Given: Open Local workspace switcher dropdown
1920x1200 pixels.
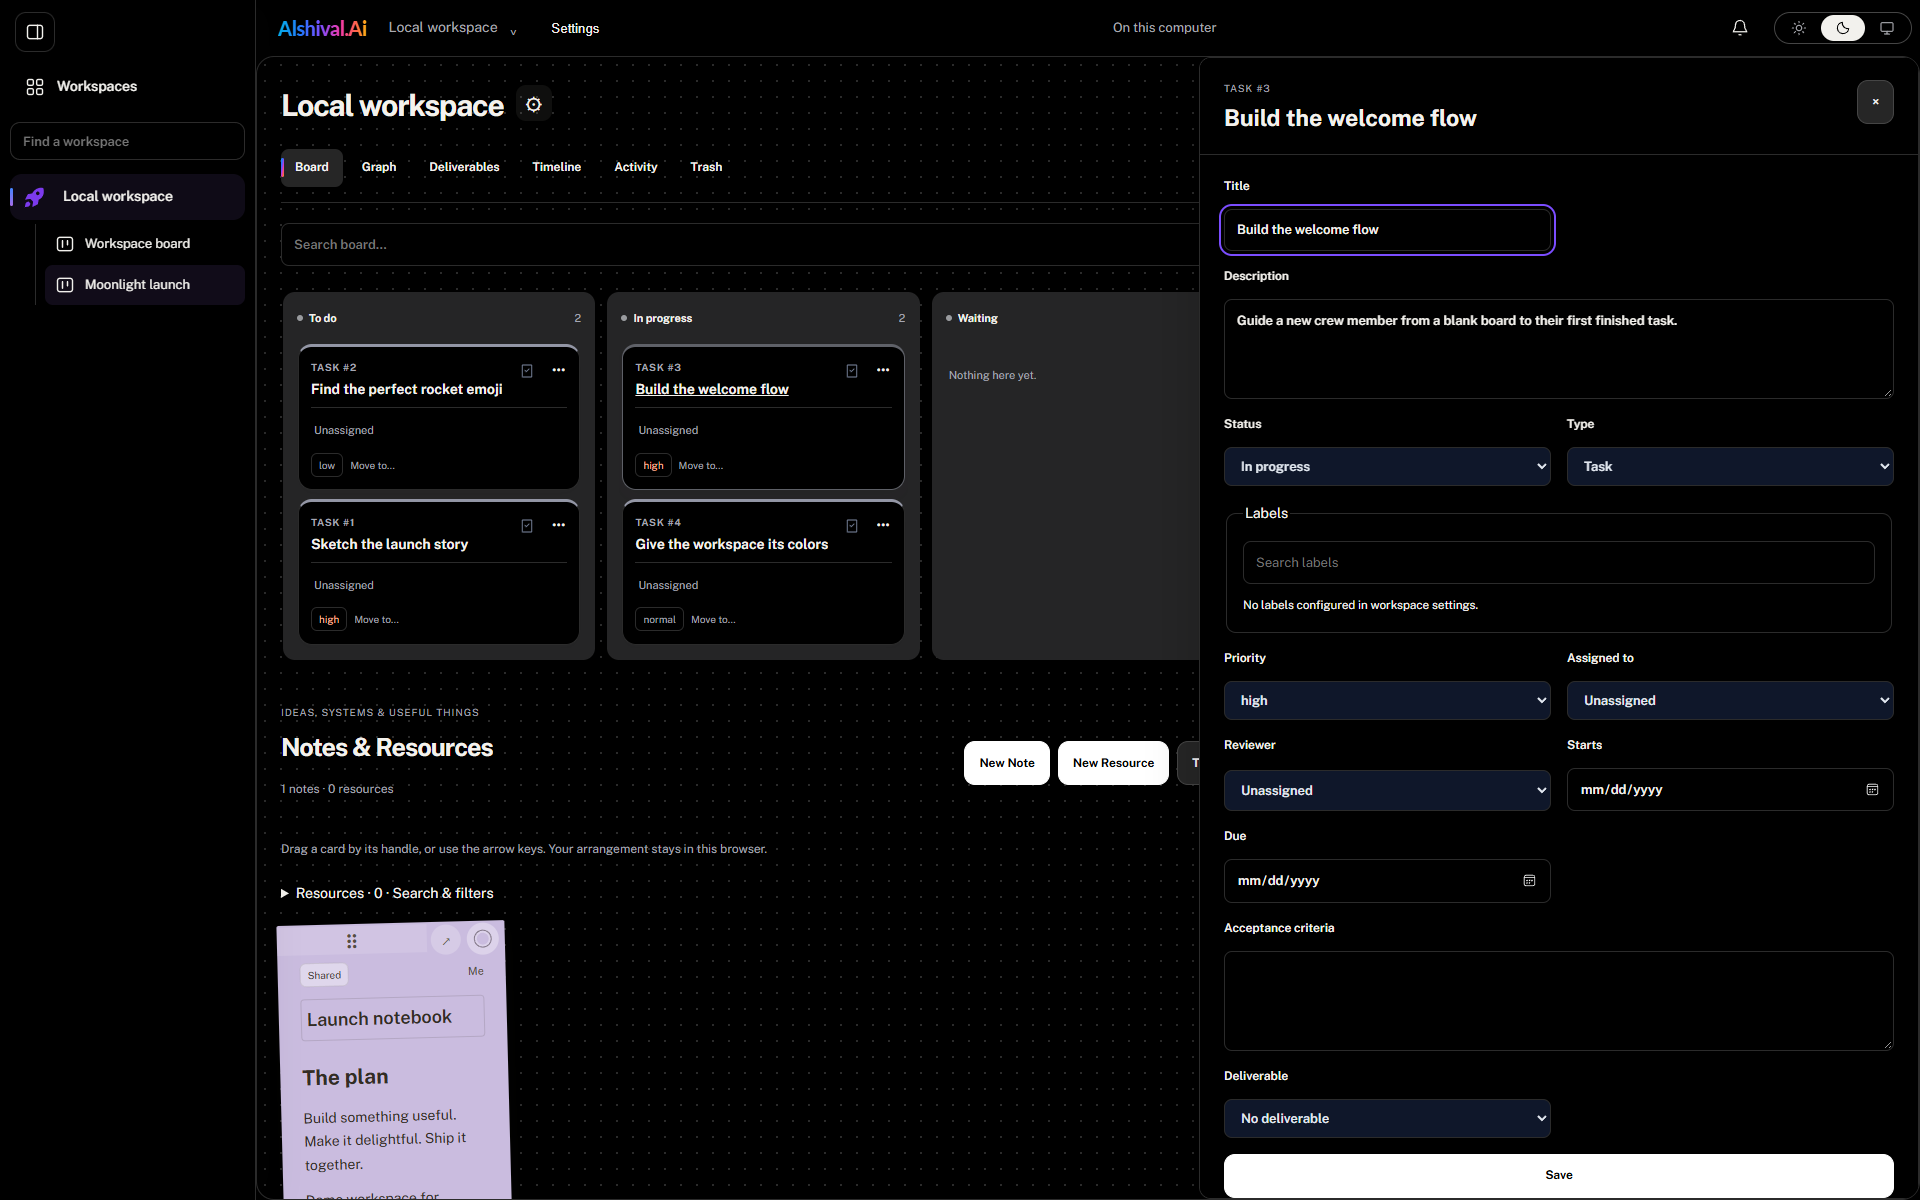Looking at the screenshot, I should (453, 28).
